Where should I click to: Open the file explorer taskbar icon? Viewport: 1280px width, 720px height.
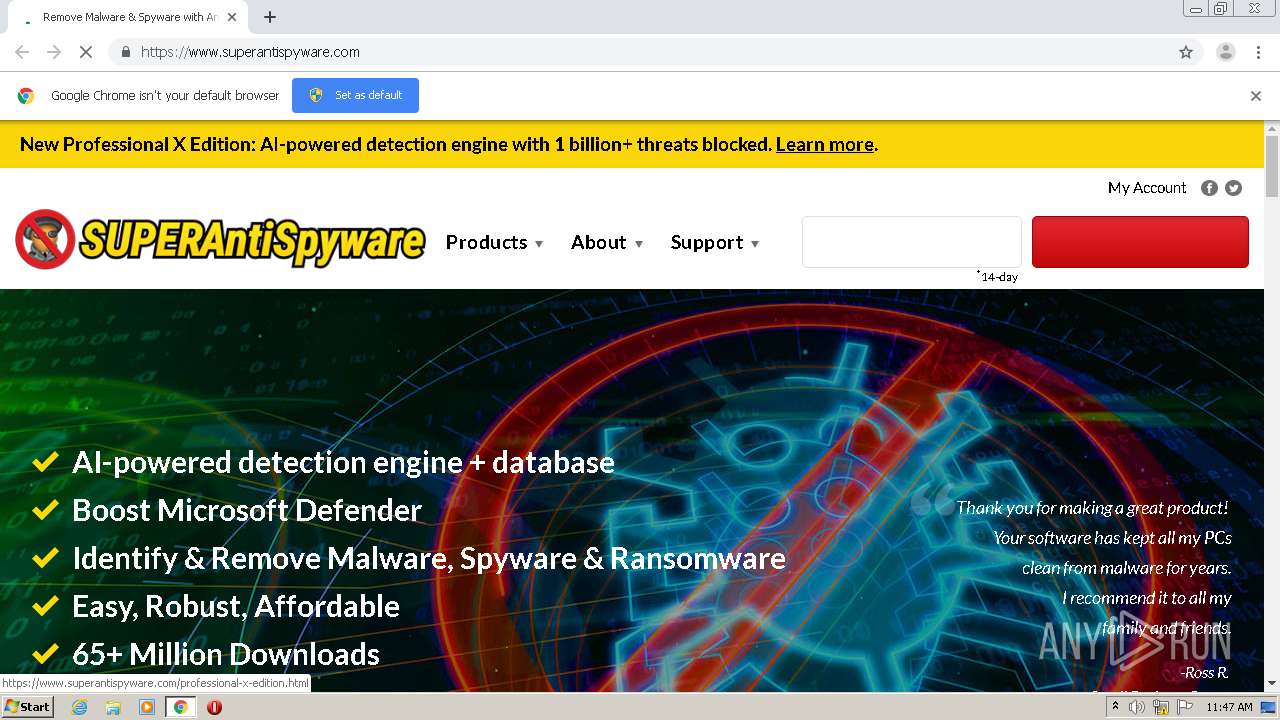tap(113, 707)
